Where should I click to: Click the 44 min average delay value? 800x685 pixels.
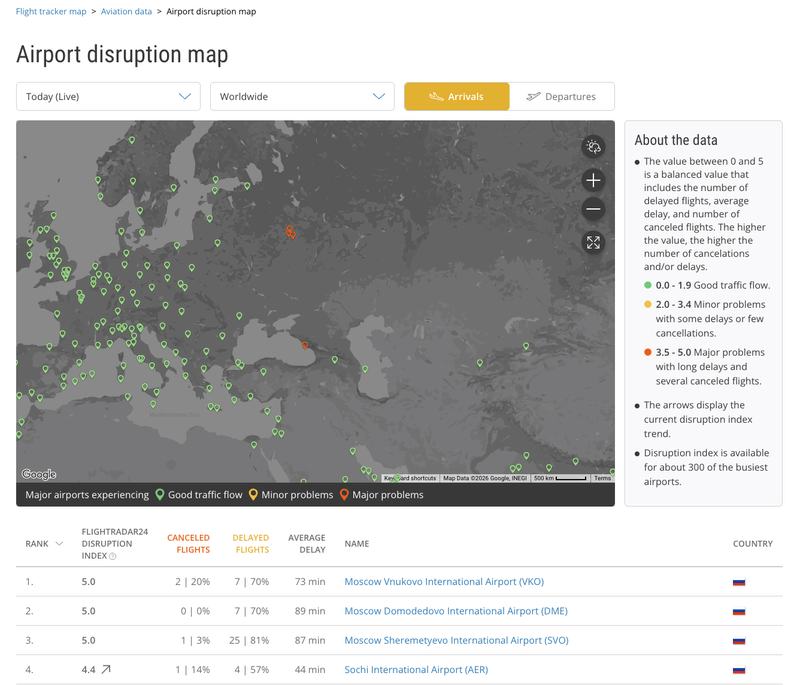[310, 670]
